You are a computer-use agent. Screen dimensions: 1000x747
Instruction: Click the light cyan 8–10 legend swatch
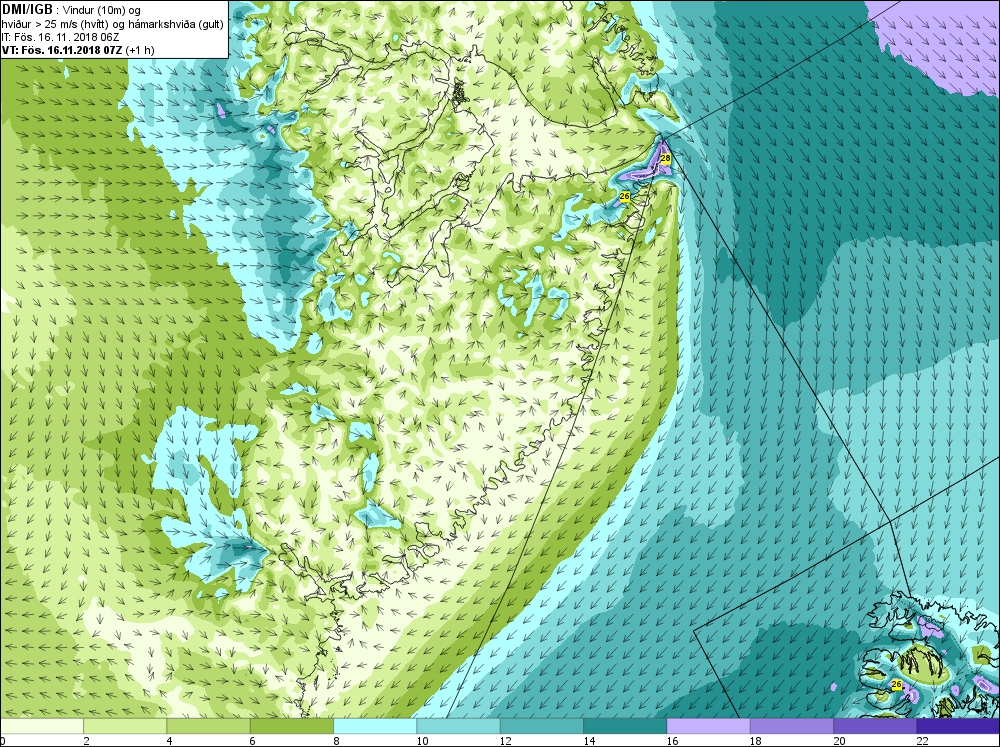(x=375, y=726)
